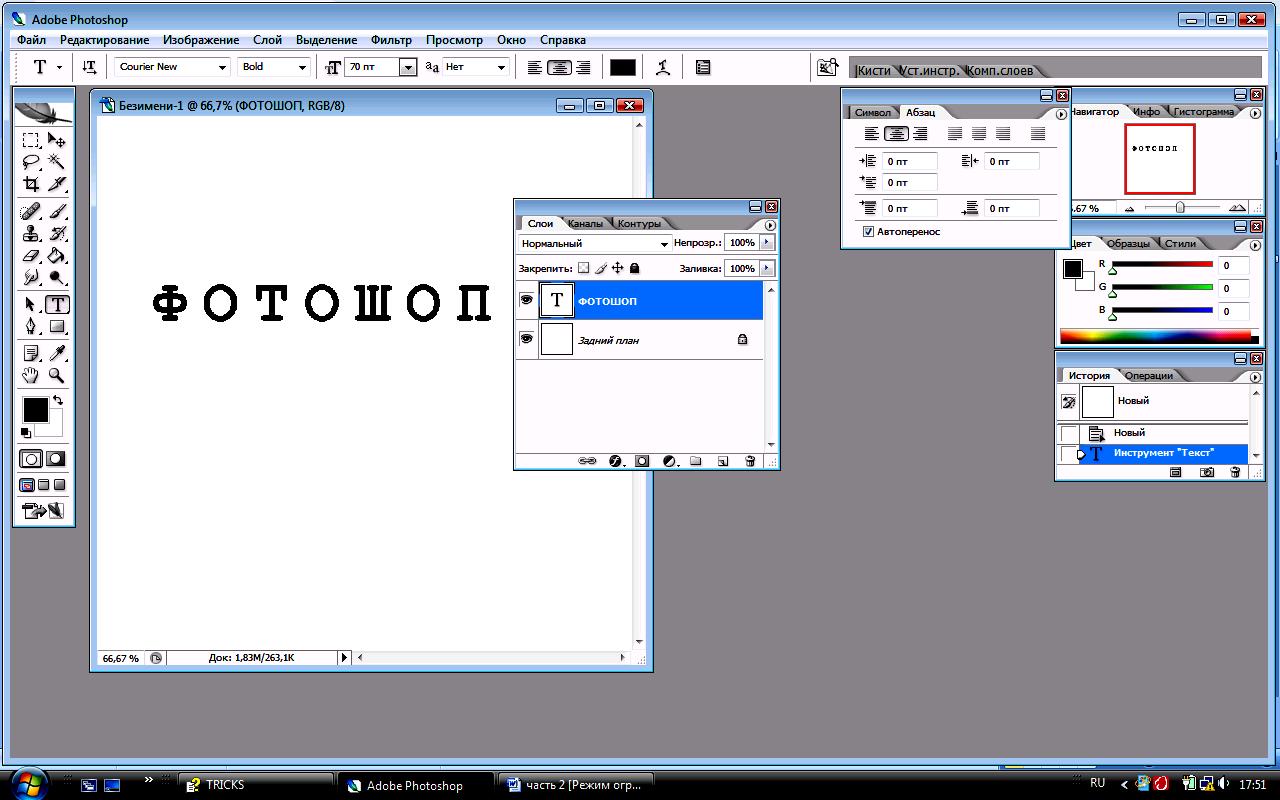Select the History Brush tool

57,234
